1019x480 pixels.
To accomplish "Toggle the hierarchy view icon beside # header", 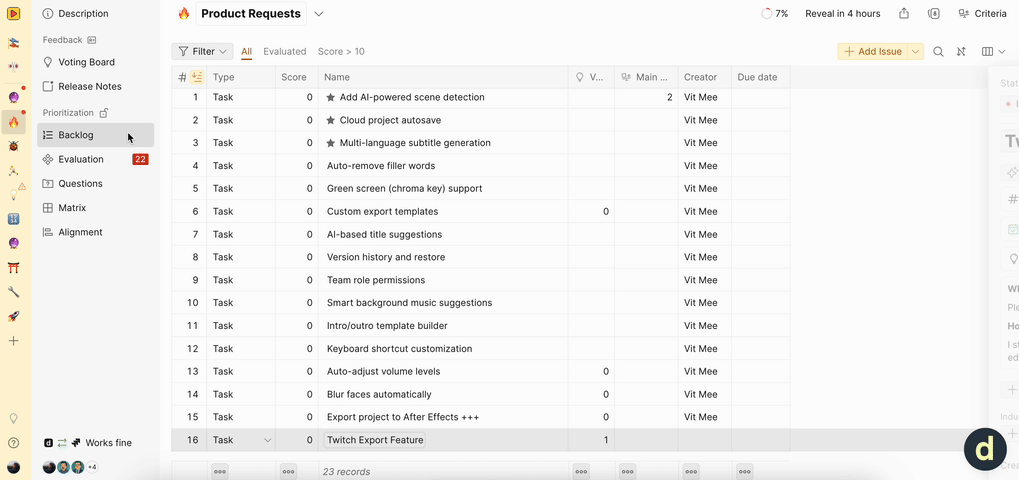I will pyautogui.click(x=197, y=77).
